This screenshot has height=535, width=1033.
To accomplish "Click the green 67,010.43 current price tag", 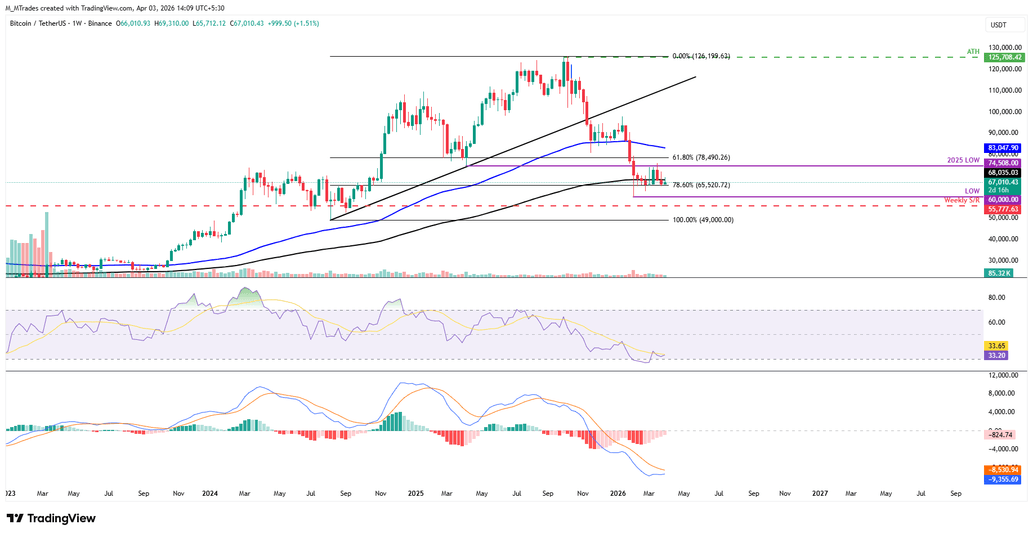I will tap(1003, 181).
